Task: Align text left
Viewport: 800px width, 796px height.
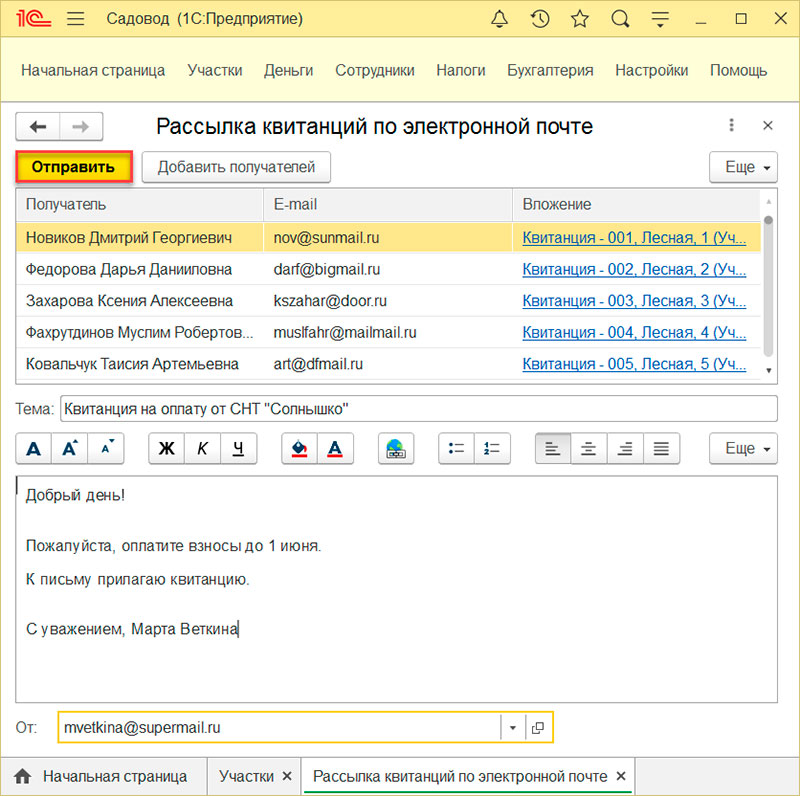Action: (x=553, y=449)
